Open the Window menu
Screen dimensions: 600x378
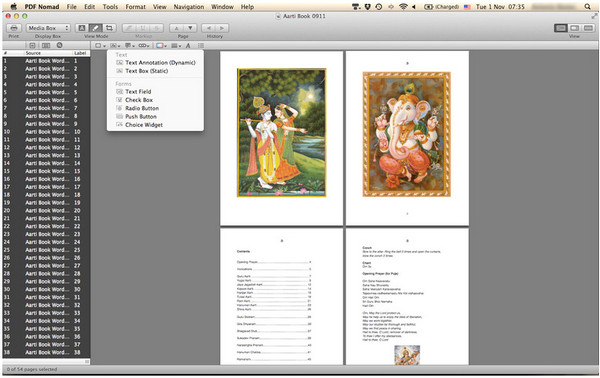tap(222, 7)
